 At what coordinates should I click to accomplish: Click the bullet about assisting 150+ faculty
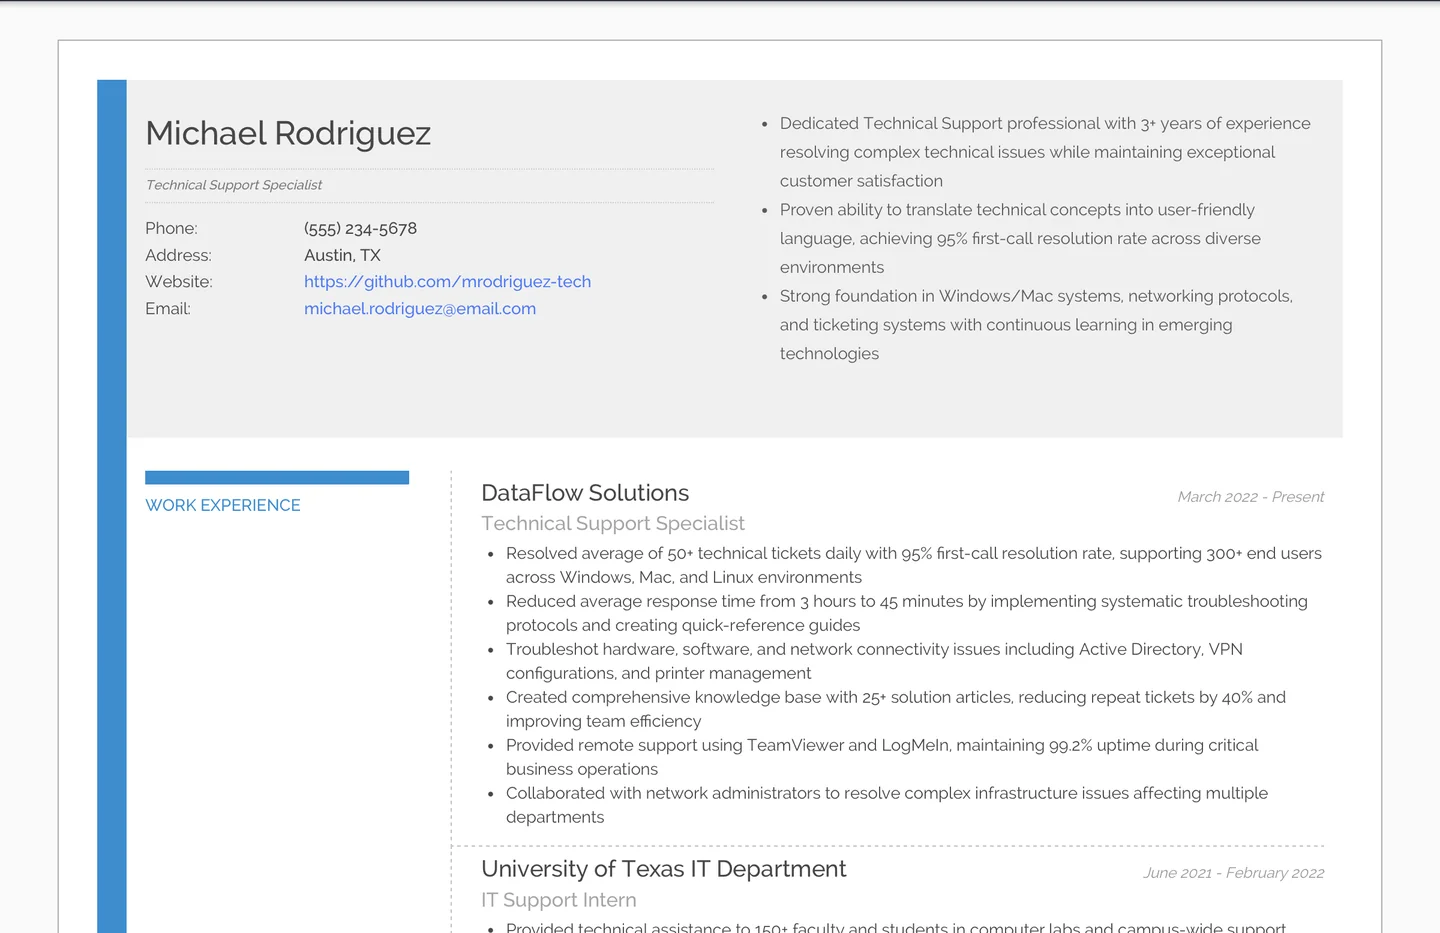pos(896,927)
